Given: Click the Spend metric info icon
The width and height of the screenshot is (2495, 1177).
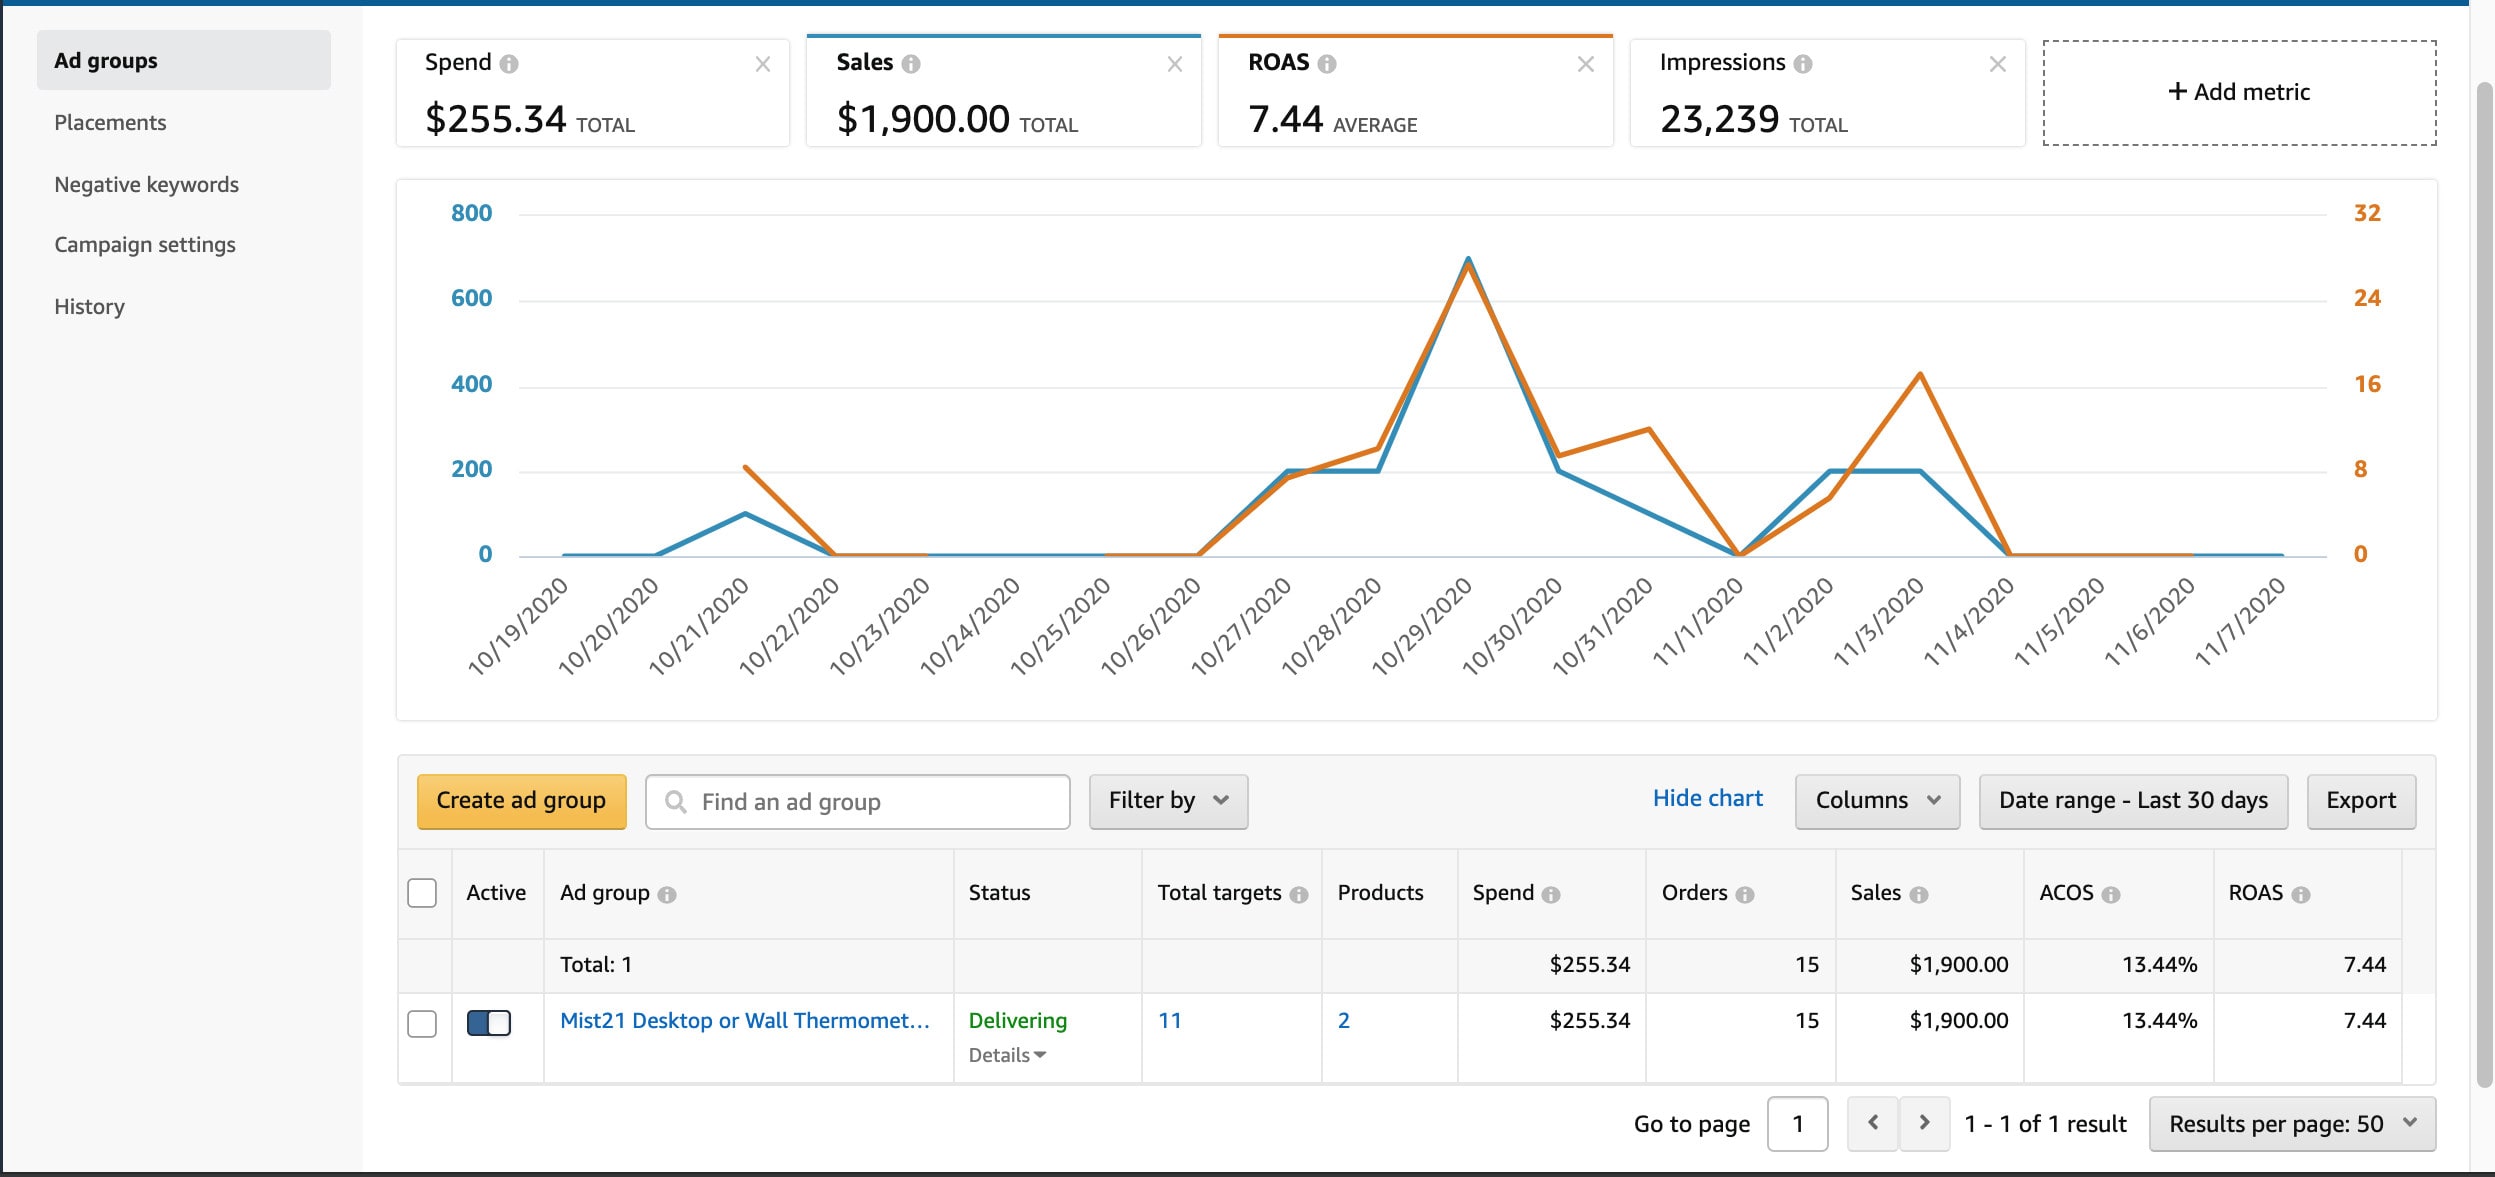Looking at the screenshot, I should coord(509,64).
